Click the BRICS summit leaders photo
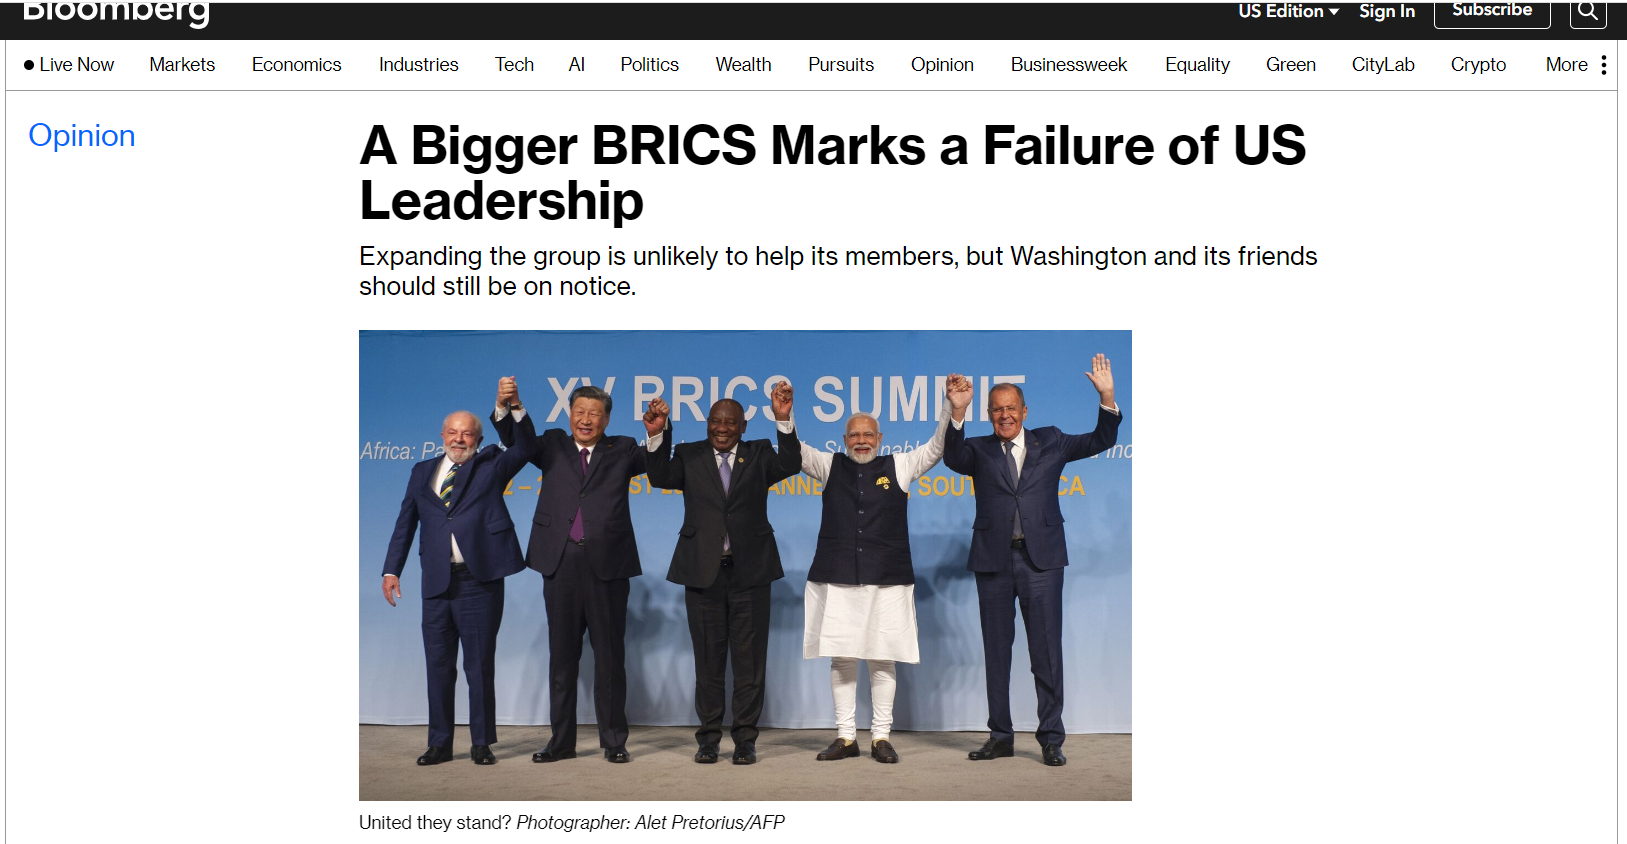Viewport: 1627px width, 844px height. 745,565
